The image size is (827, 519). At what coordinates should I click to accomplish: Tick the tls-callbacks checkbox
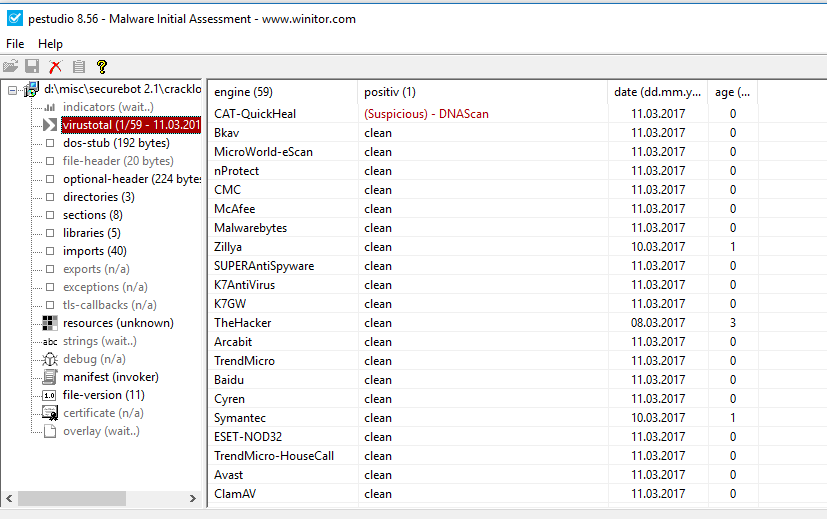(50, 305)
